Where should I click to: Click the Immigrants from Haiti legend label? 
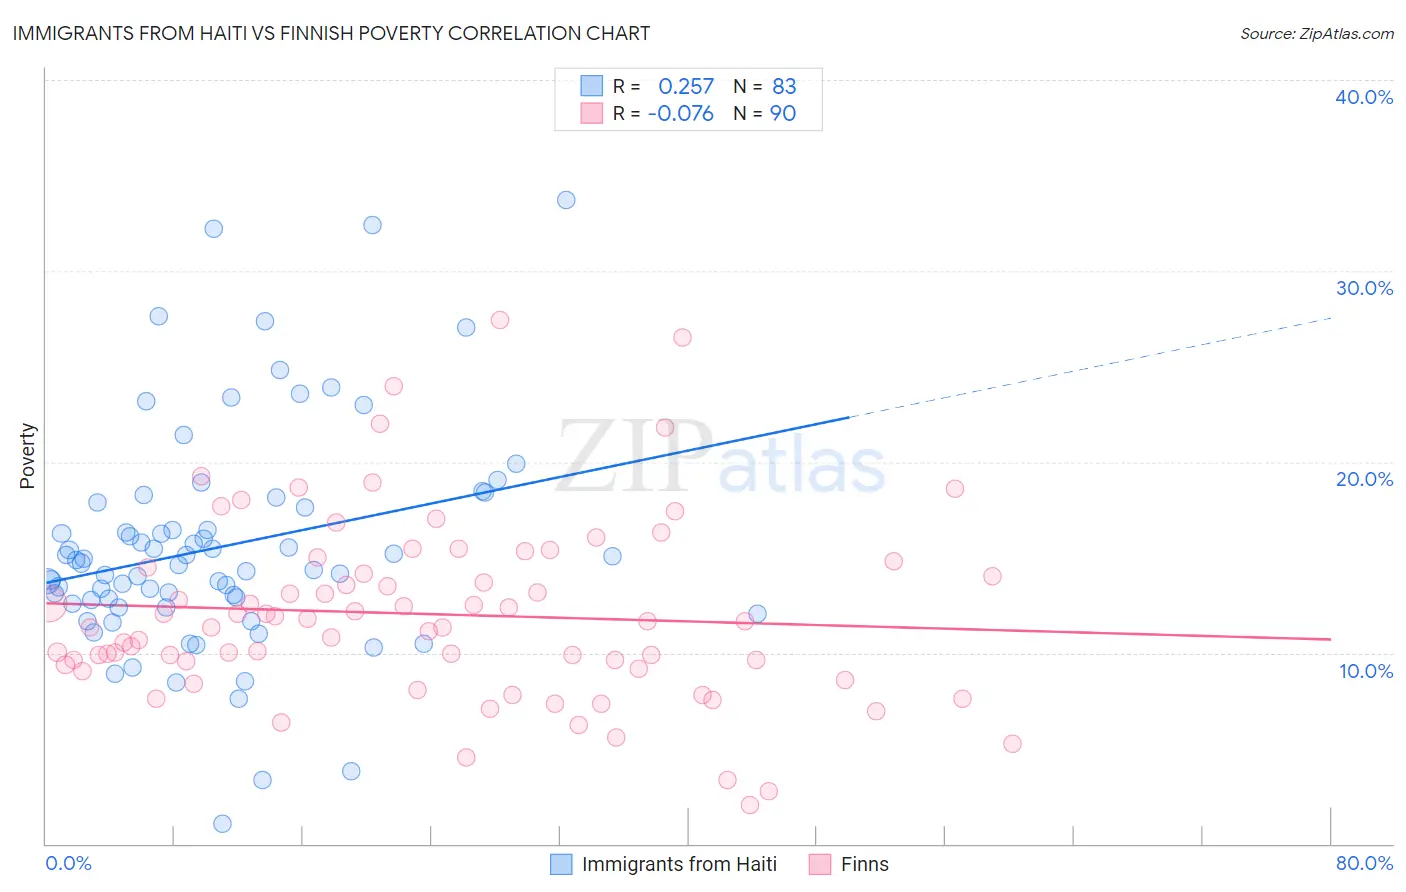coord(679,864)
